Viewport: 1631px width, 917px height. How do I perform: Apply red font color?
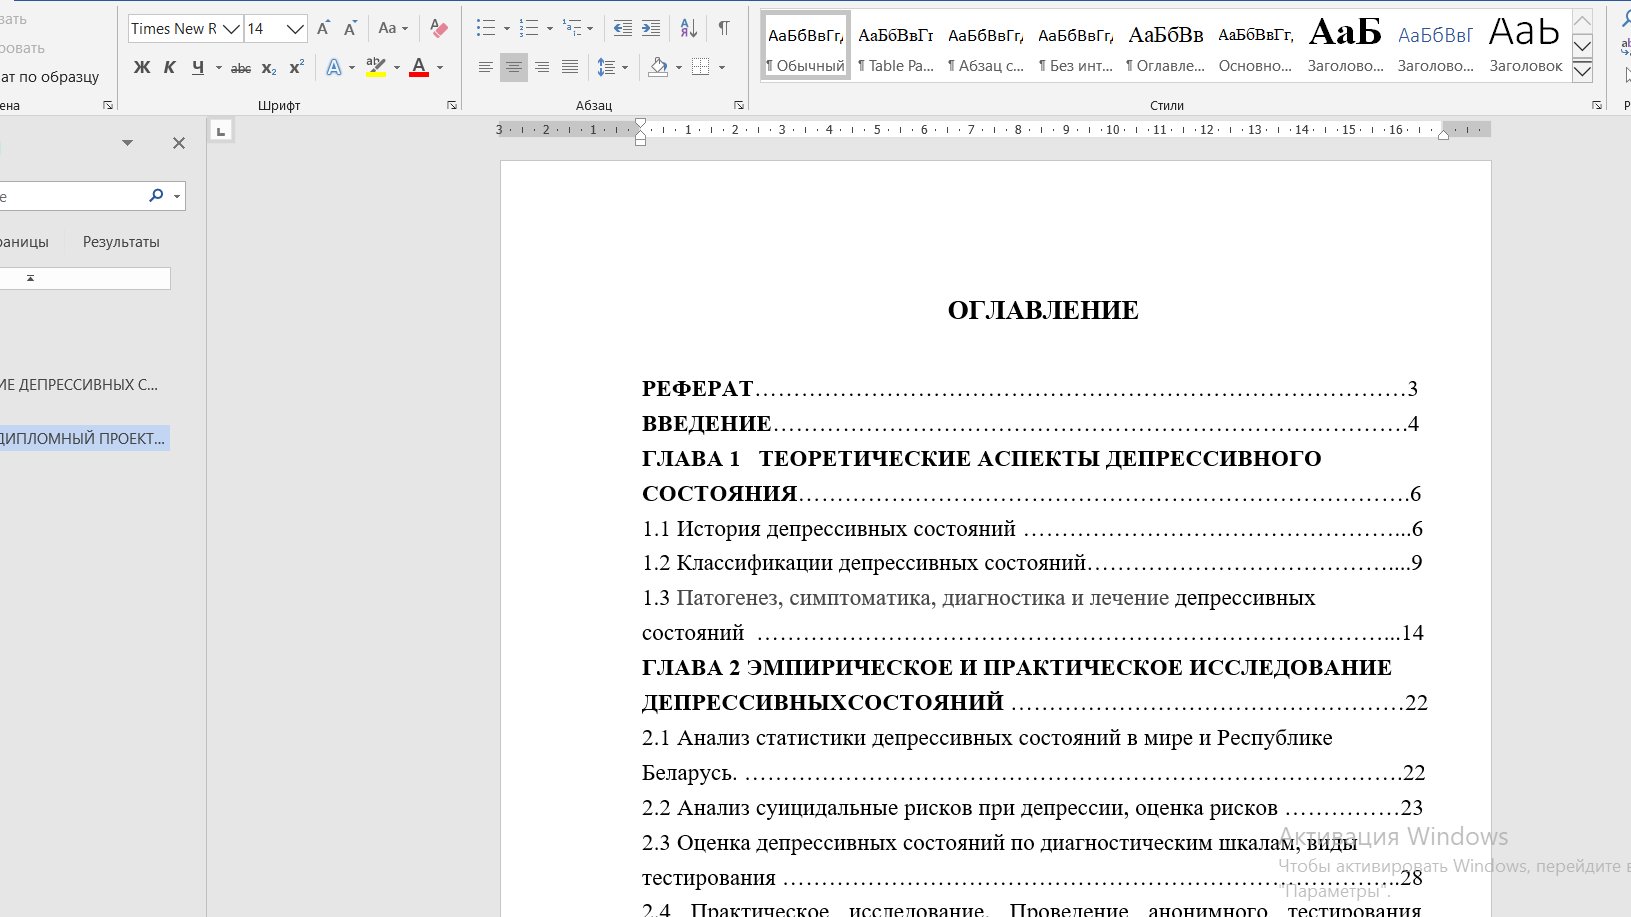pyautogui.click(x=419, y=67)
